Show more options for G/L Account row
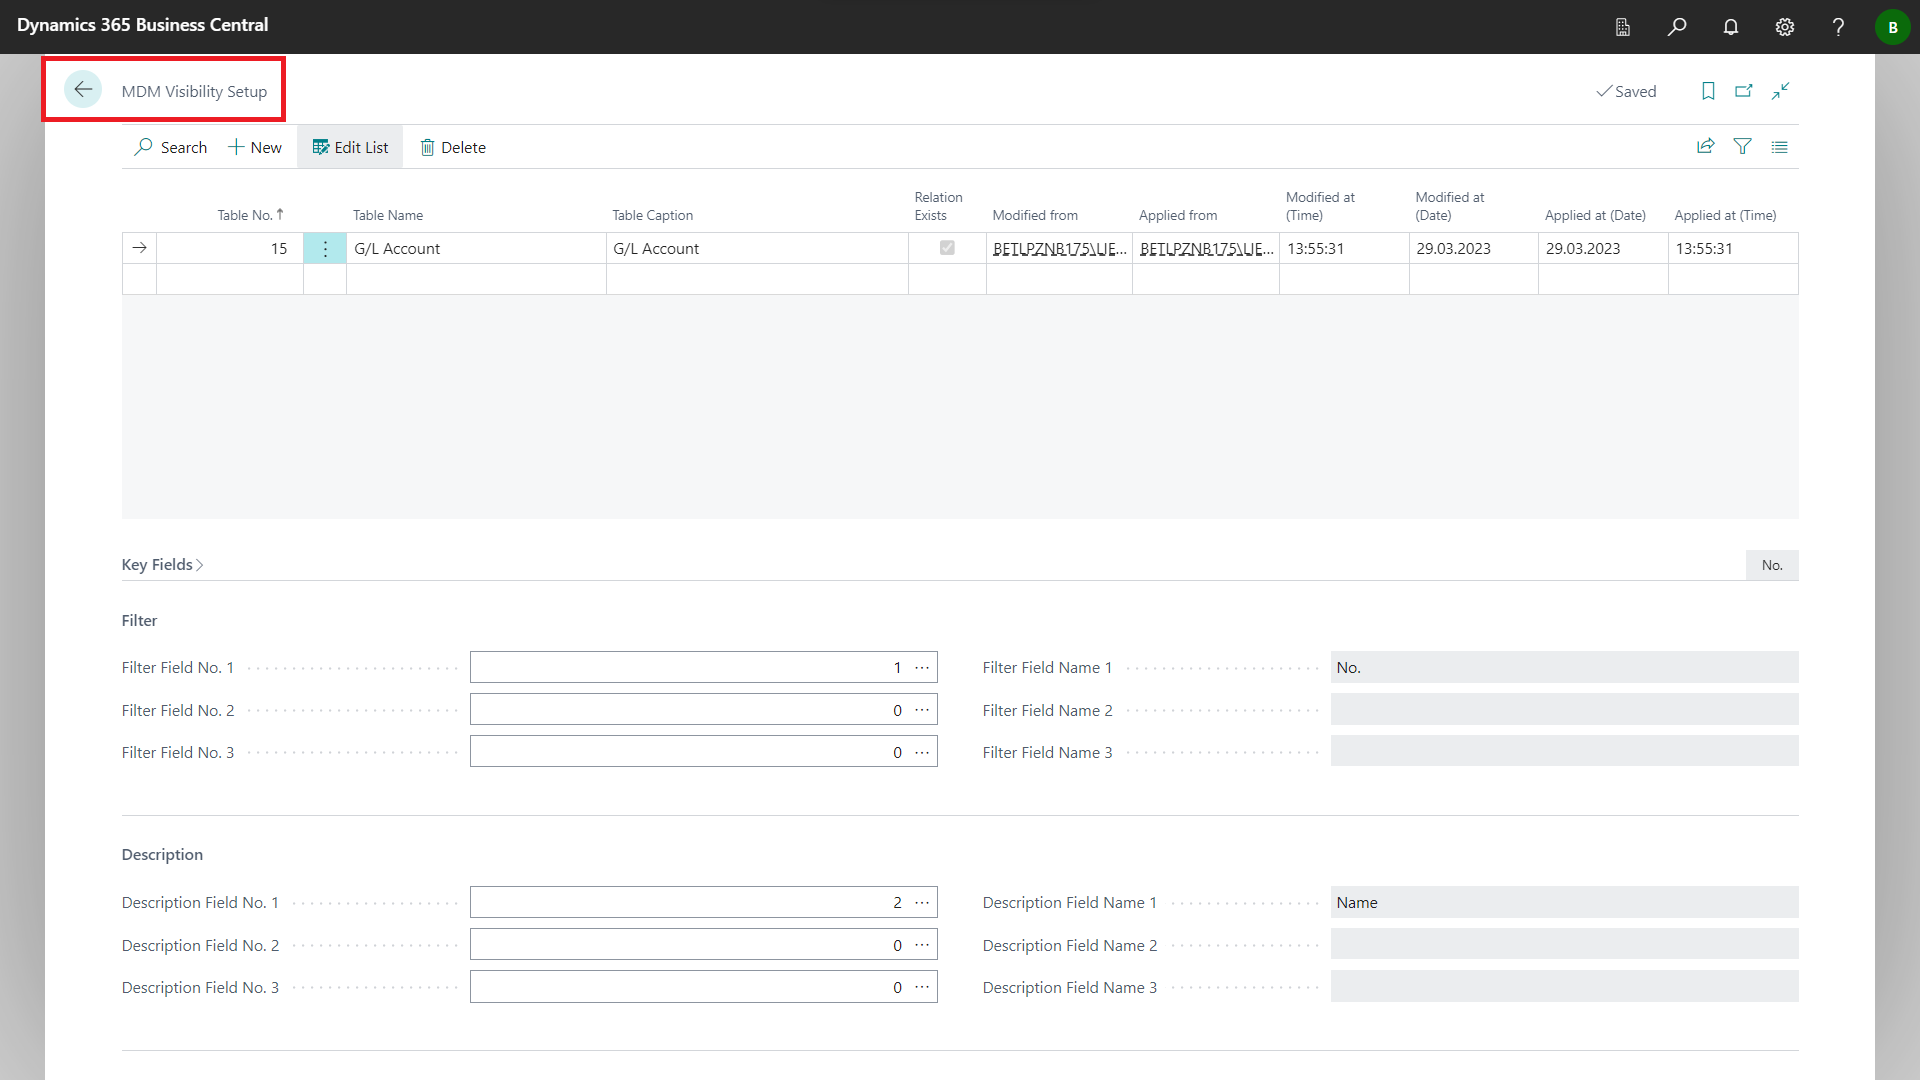Image resolution: width=1920 pixels, height=1080 pixels. (325, 248)
